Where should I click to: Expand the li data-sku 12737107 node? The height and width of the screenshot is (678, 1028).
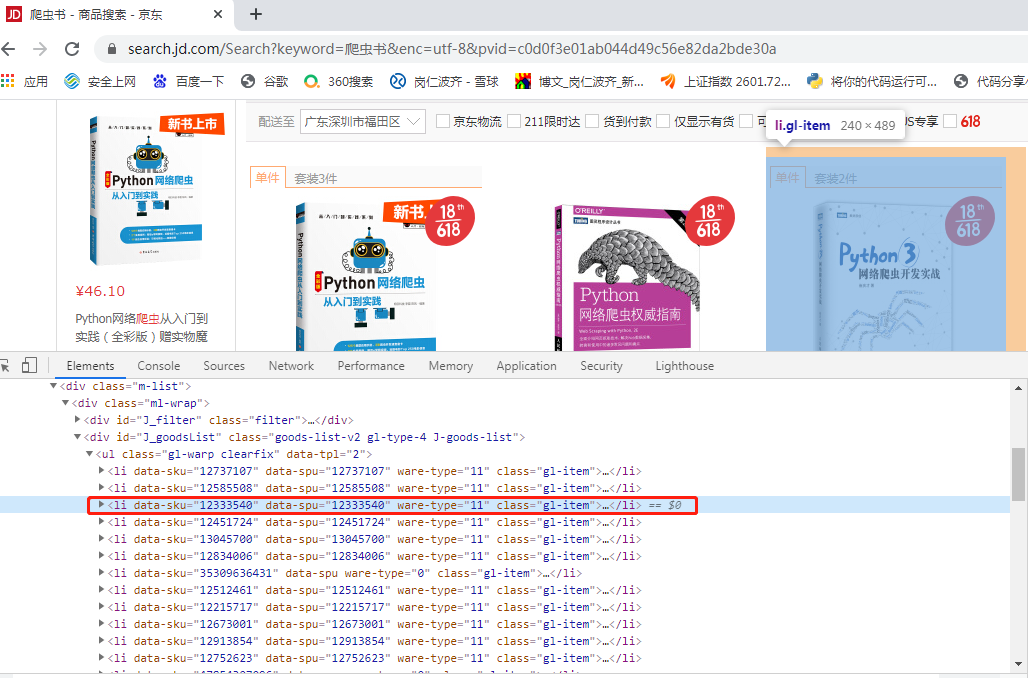[x=102, y=470]
